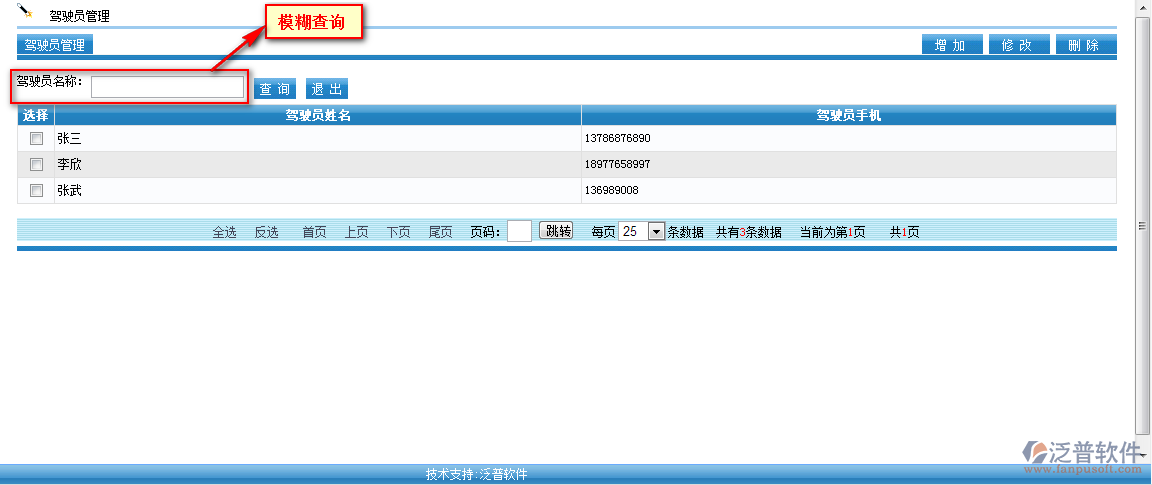The width and height of the screenshot is (1152, 485).
Task: Click the 退出 exit button
Action: coord(327,89)
